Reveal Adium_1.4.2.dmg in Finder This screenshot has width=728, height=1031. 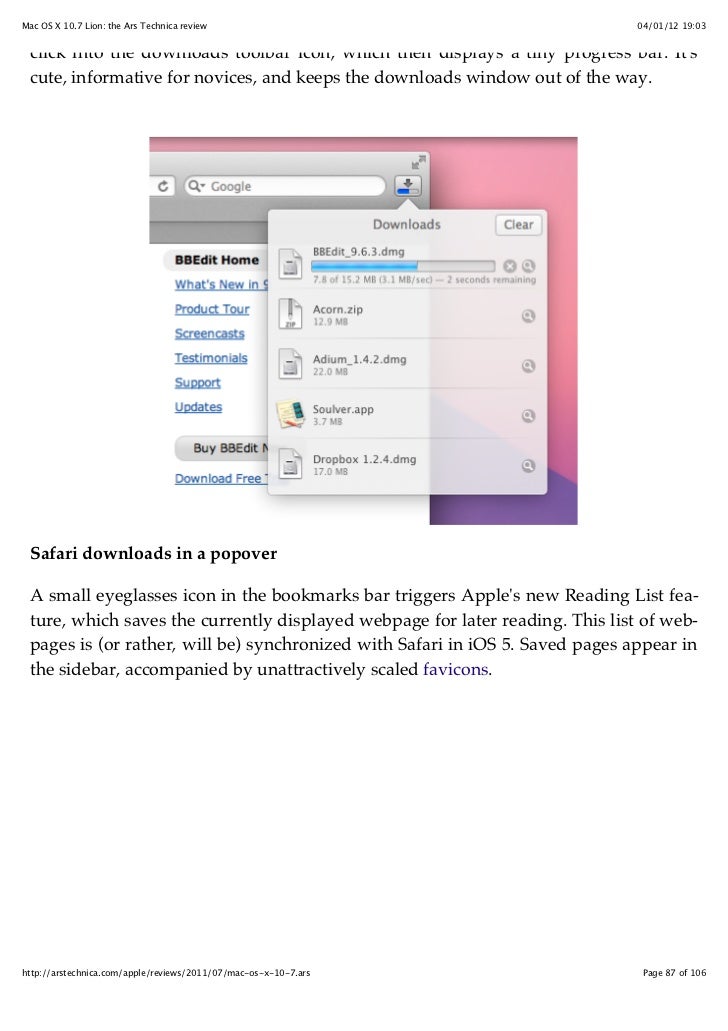(x=528, y=366)
